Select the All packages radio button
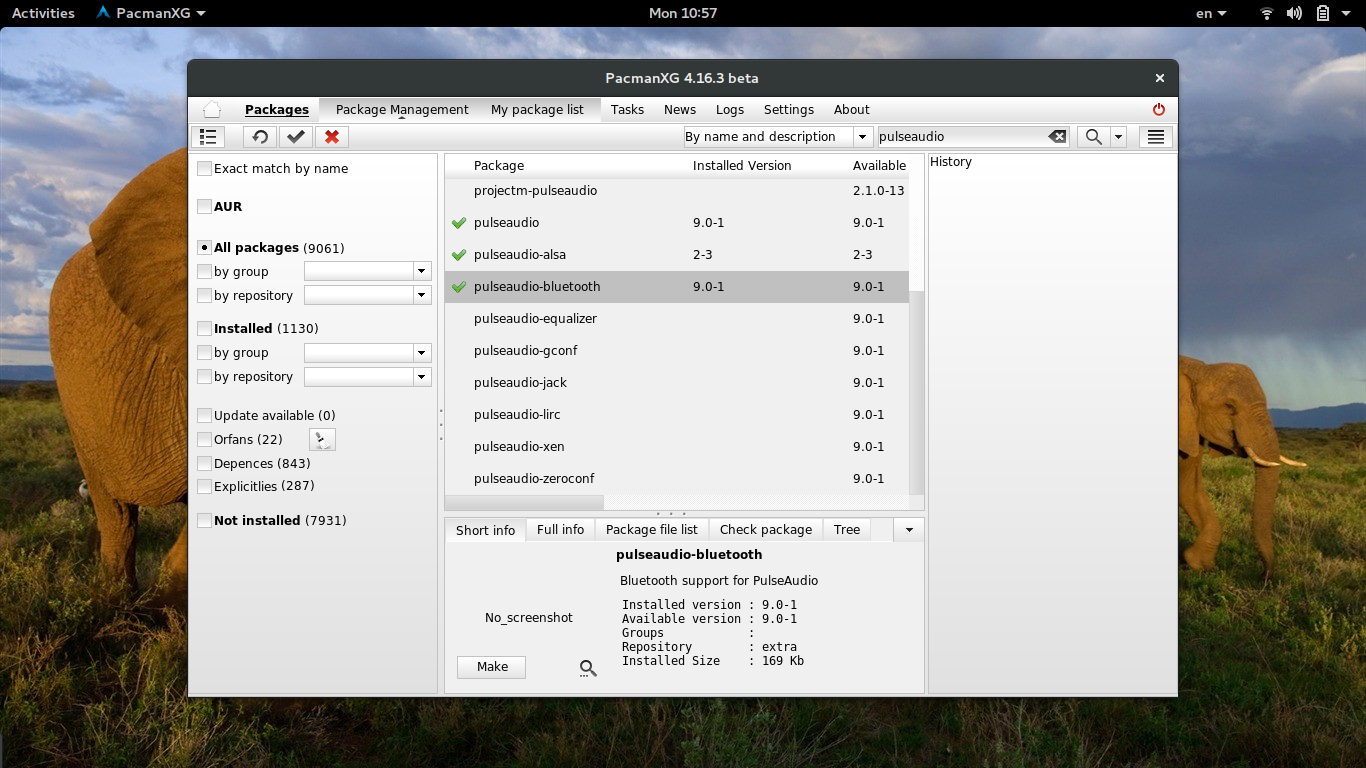1366x768 pixels. coord(205,248)
